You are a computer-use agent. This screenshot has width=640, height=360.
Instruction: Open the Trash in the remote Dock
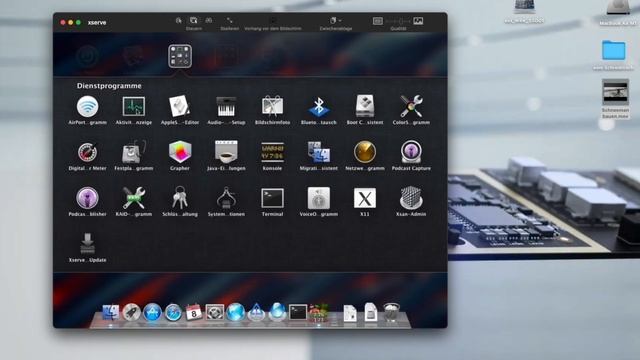391,313
